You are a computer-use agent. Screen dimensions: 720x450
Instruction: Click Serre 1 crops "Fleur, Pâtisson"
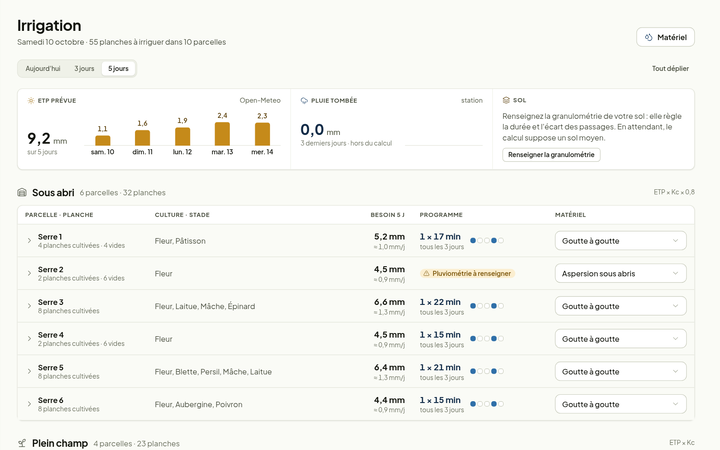pos(180,241)
